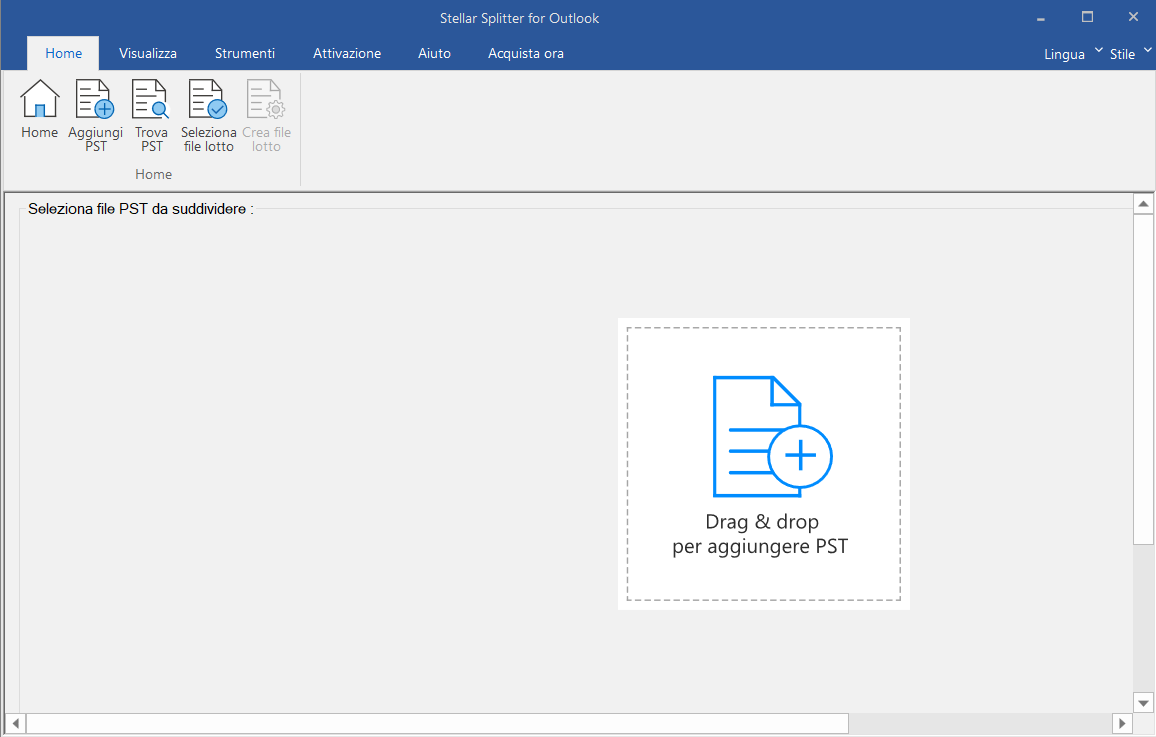The width and height of the screenshot is (1156, 737).
Task: Click the horizontal scrollbar right arrow
Action: pyautogui.click(x=1122, y=723)
